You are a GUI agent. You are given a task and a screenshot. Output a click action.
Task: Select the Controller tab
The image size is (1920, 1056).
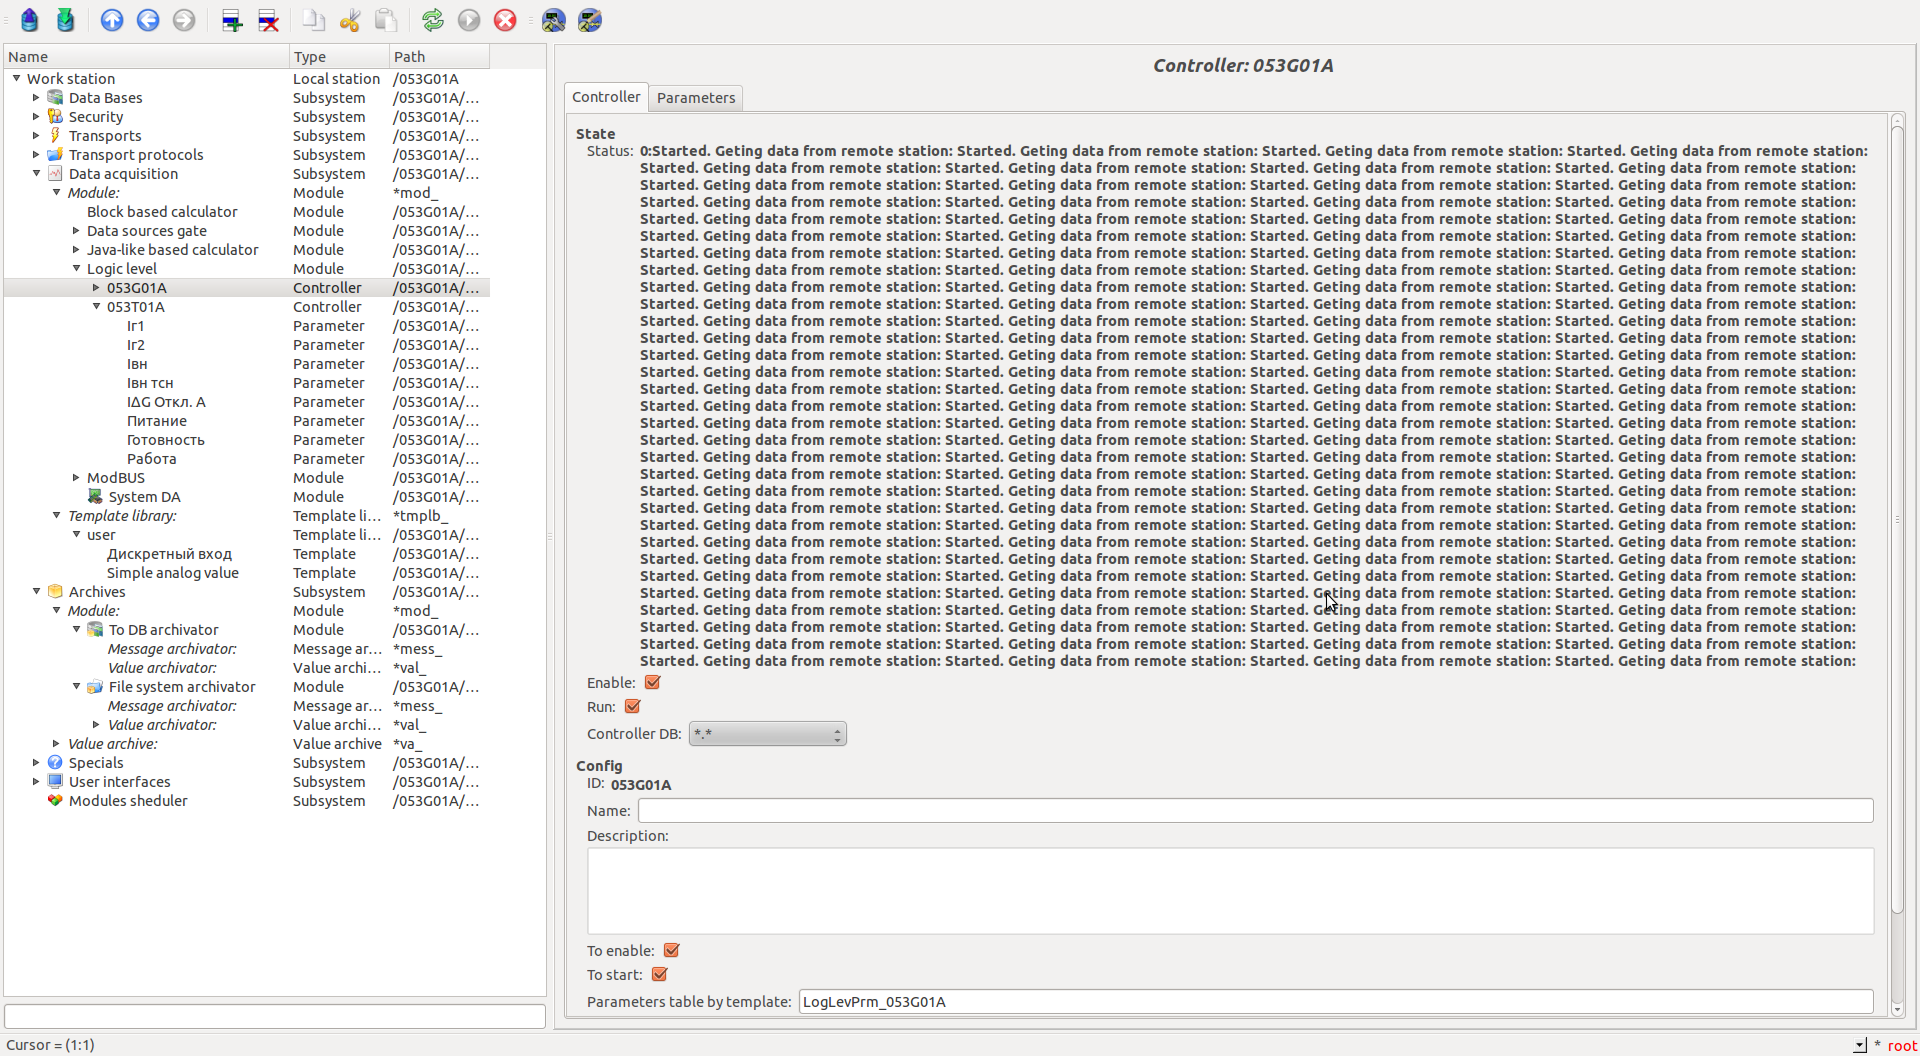(606, 97)
